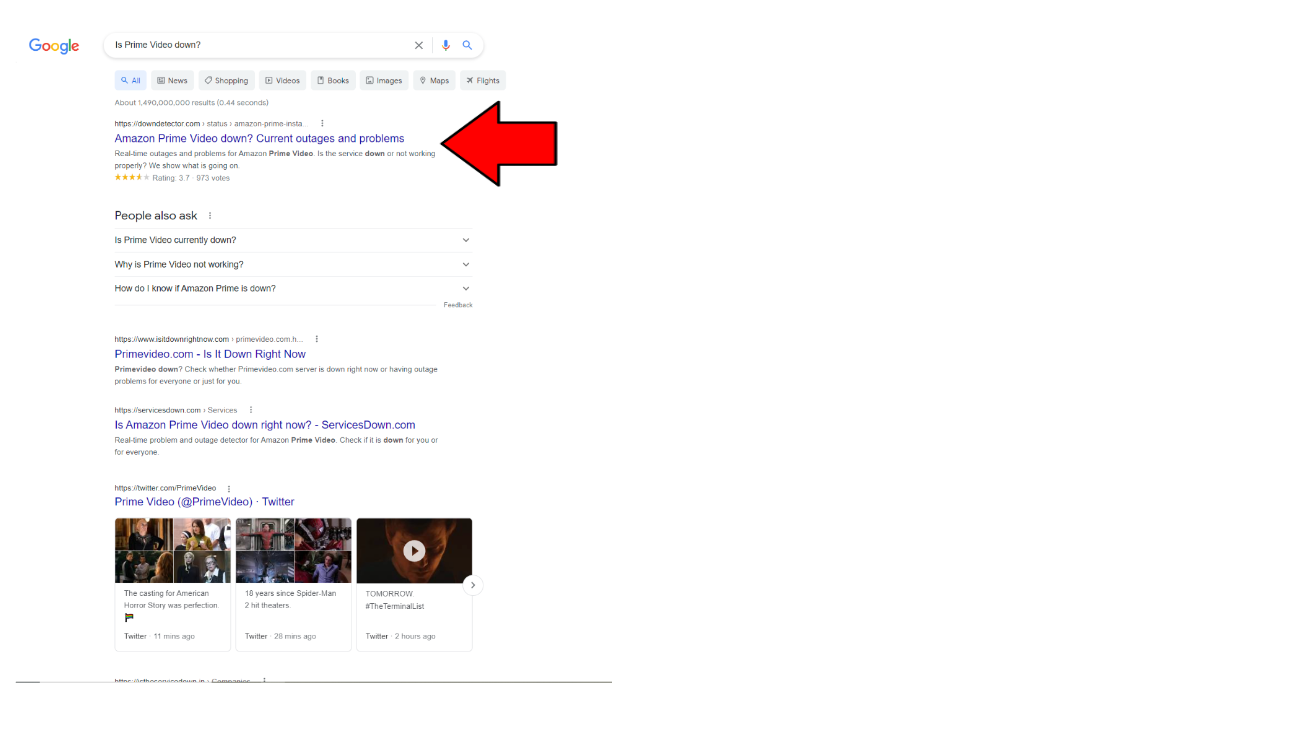The image size is (1300, 729).
Task: Open options for the twitter.com/PrimeVideo result
Action: 229,488
